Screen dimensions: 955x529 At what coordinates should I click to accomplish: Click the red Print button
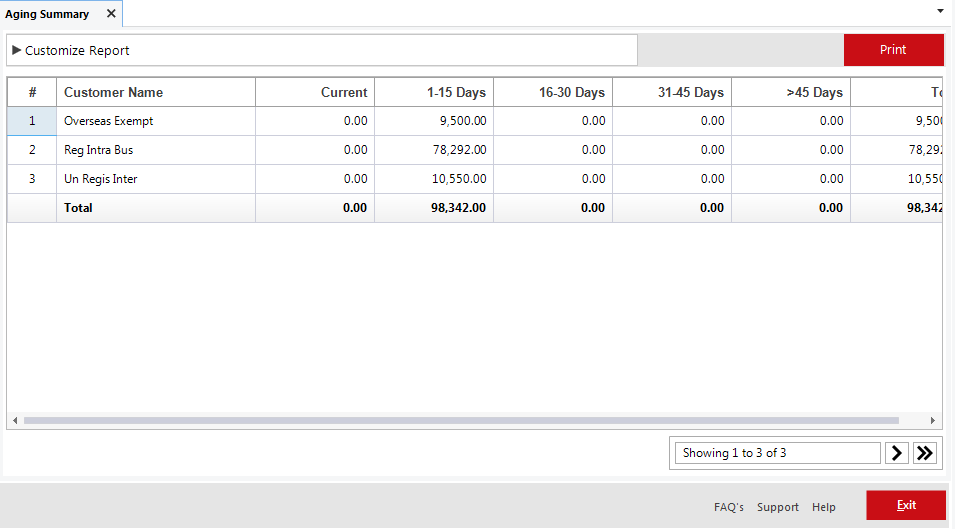click(x=893, y=50)
